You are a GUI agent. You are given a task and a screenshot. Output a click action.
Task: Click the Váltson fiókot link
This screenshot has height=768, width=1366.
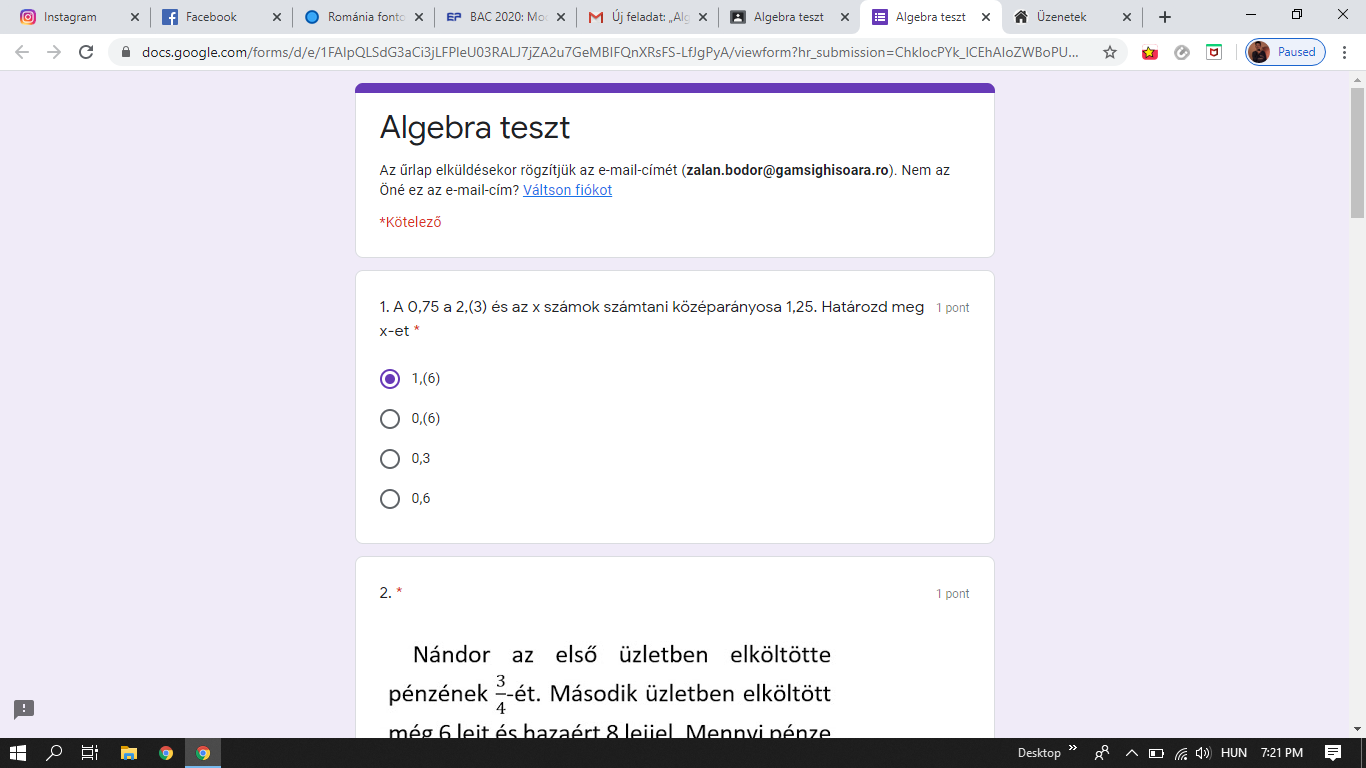coord(567,190)
